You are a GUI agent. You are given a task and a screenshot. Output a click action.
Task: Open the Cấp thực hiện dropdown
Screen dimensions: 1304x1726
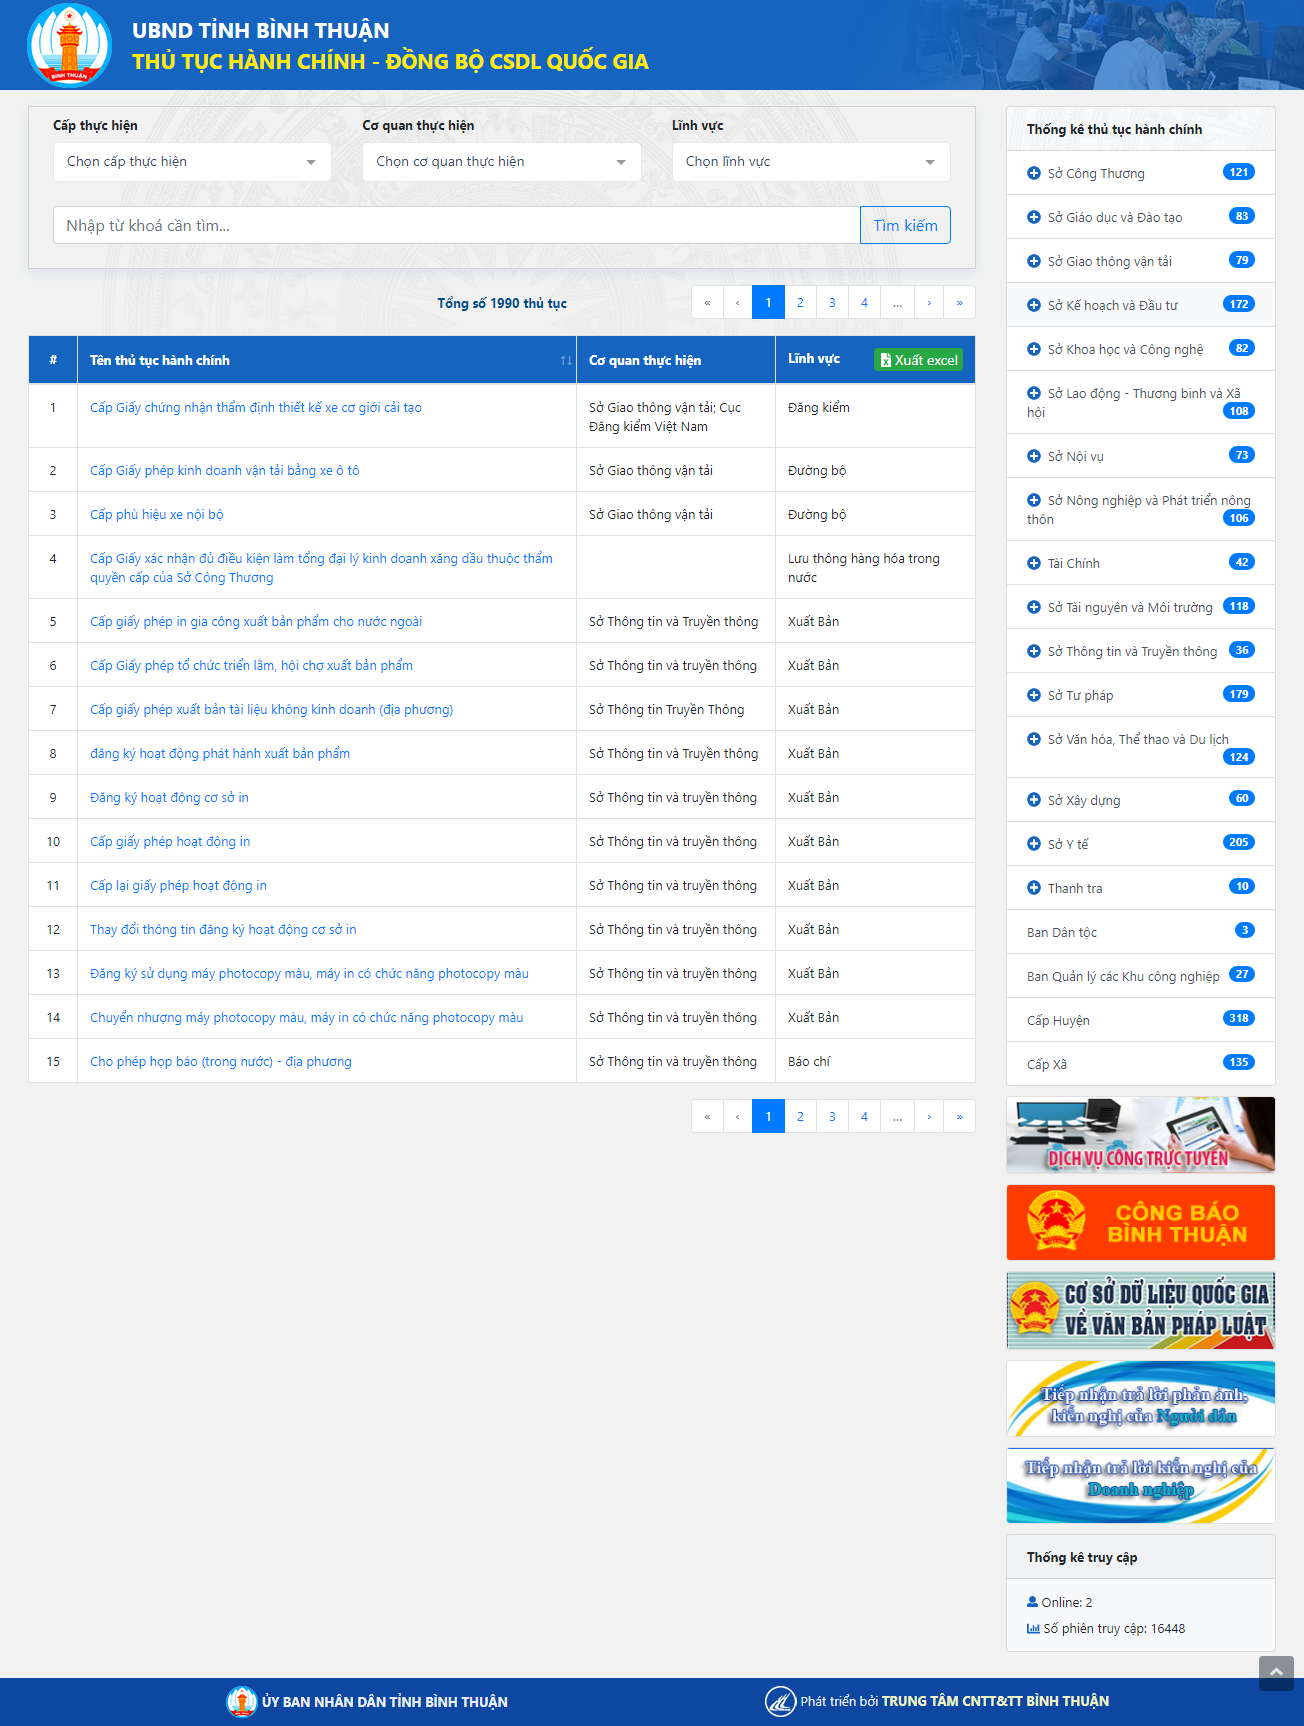(192, 162)
